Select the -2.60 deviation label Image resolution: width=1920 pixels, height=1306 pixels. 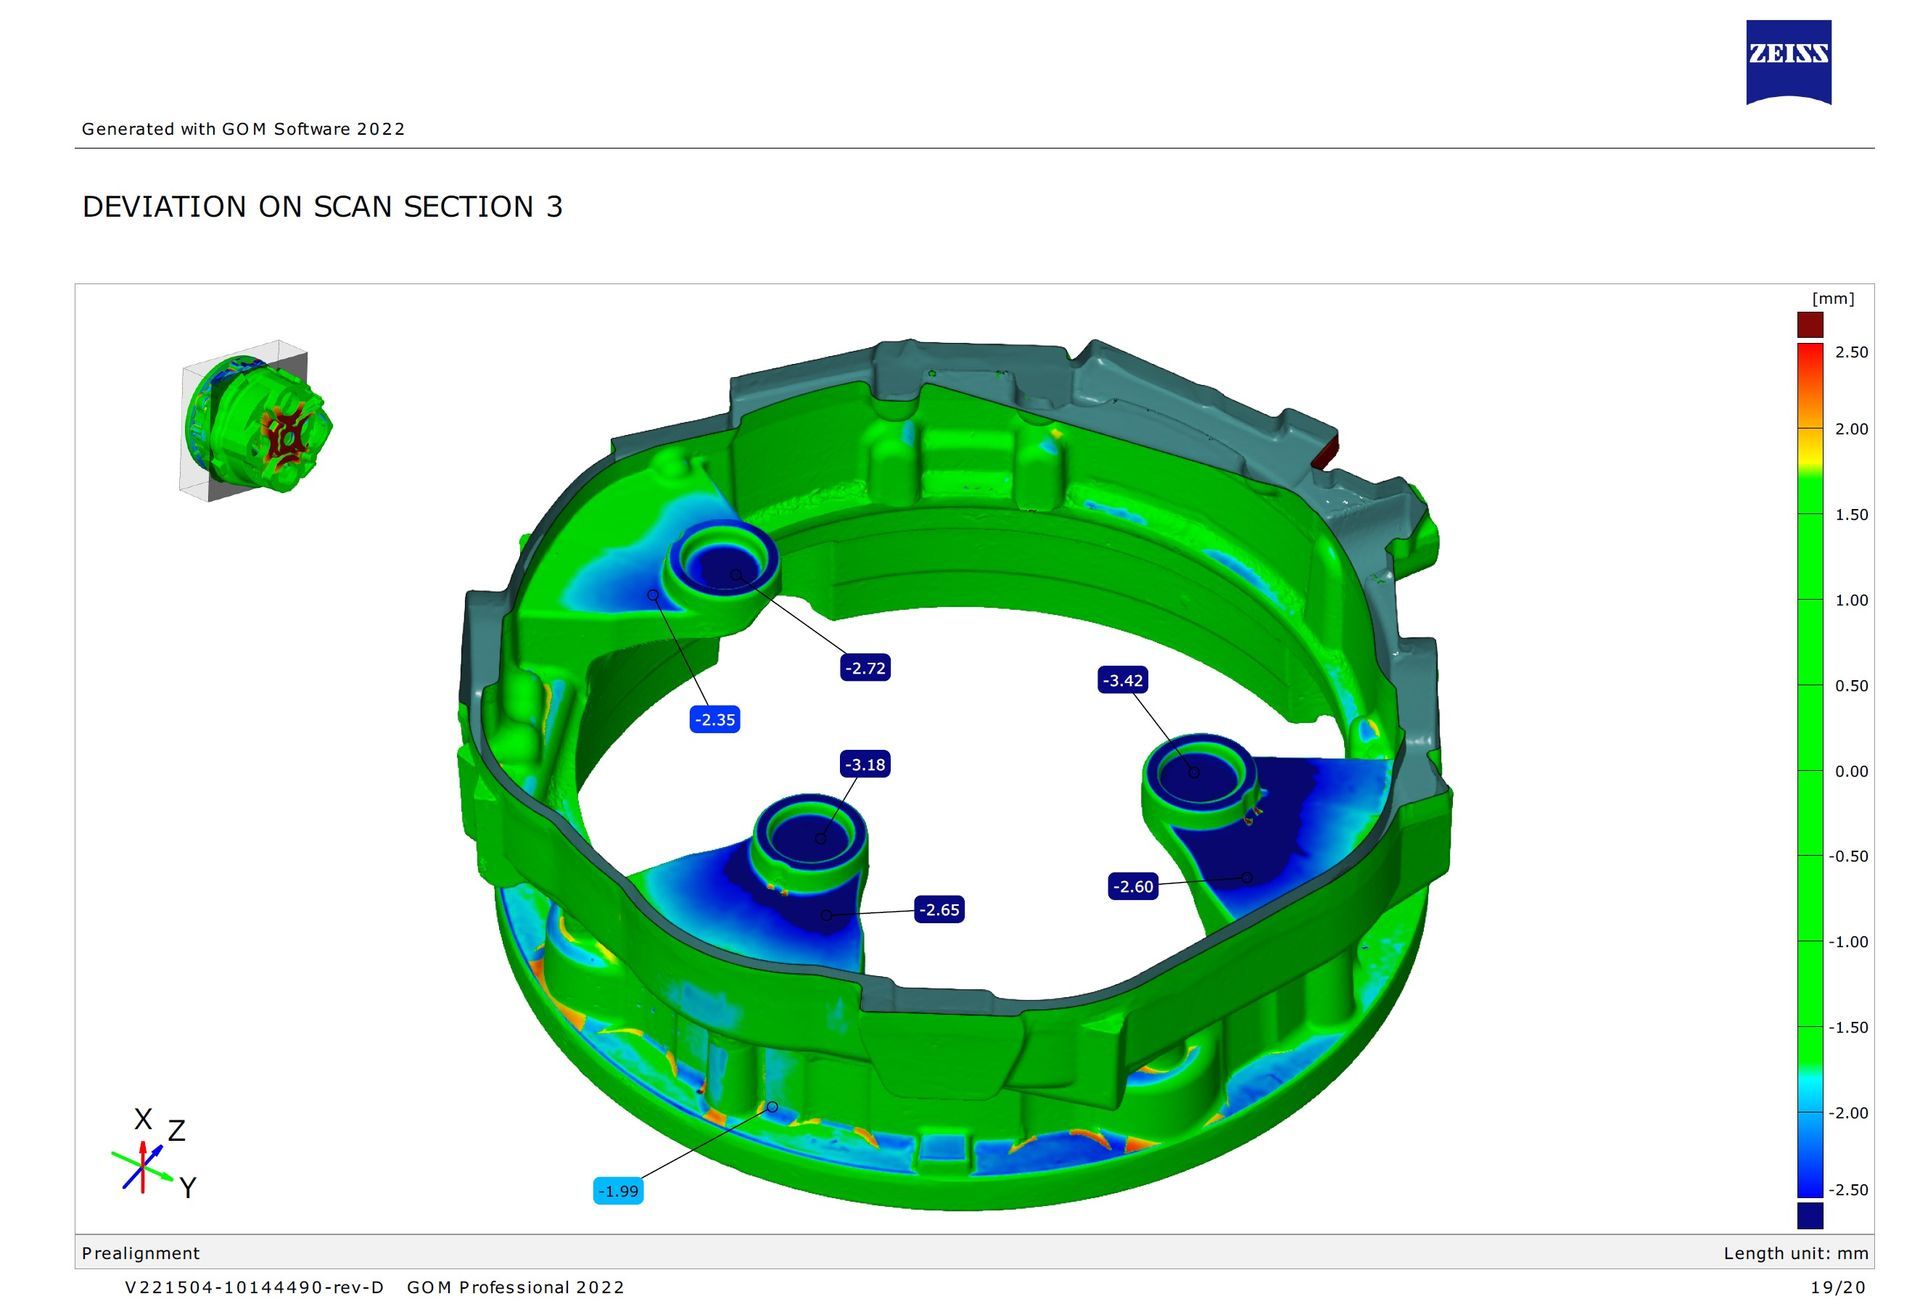click(1133, 887)
